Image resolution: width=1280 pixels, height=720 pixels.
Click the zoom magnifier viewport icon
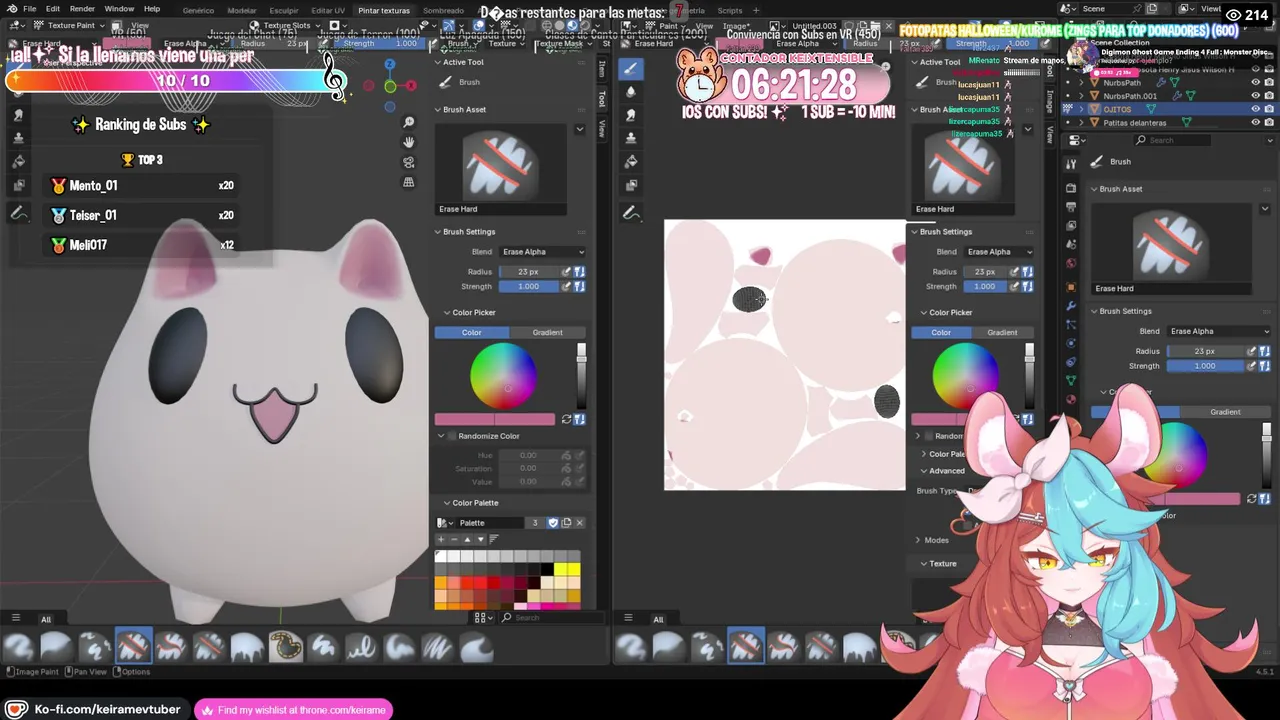(409, 122)
